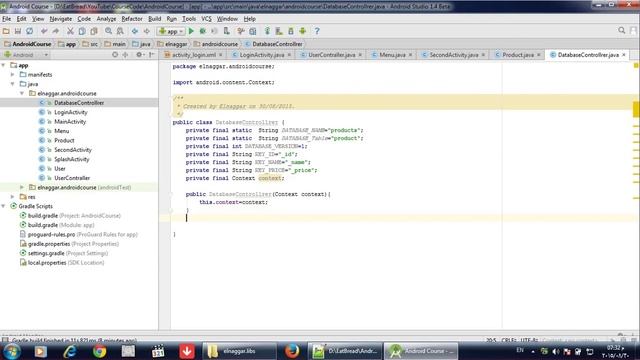Open settings.gradle in the project tree

(64, 253)
